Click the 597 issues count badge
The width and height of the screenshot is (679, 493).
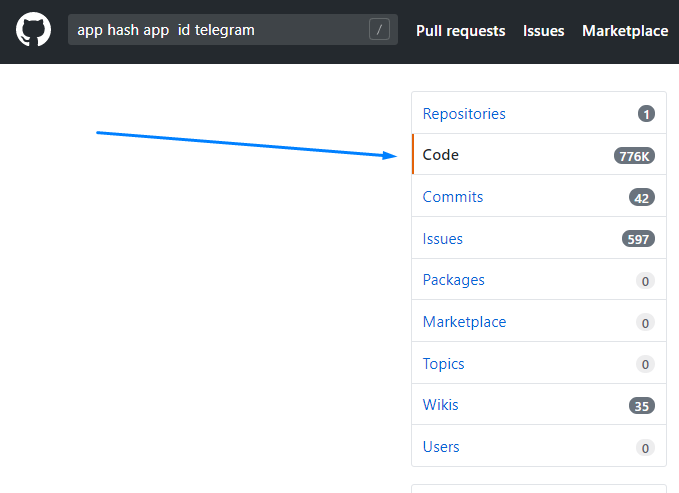[638, 239]
